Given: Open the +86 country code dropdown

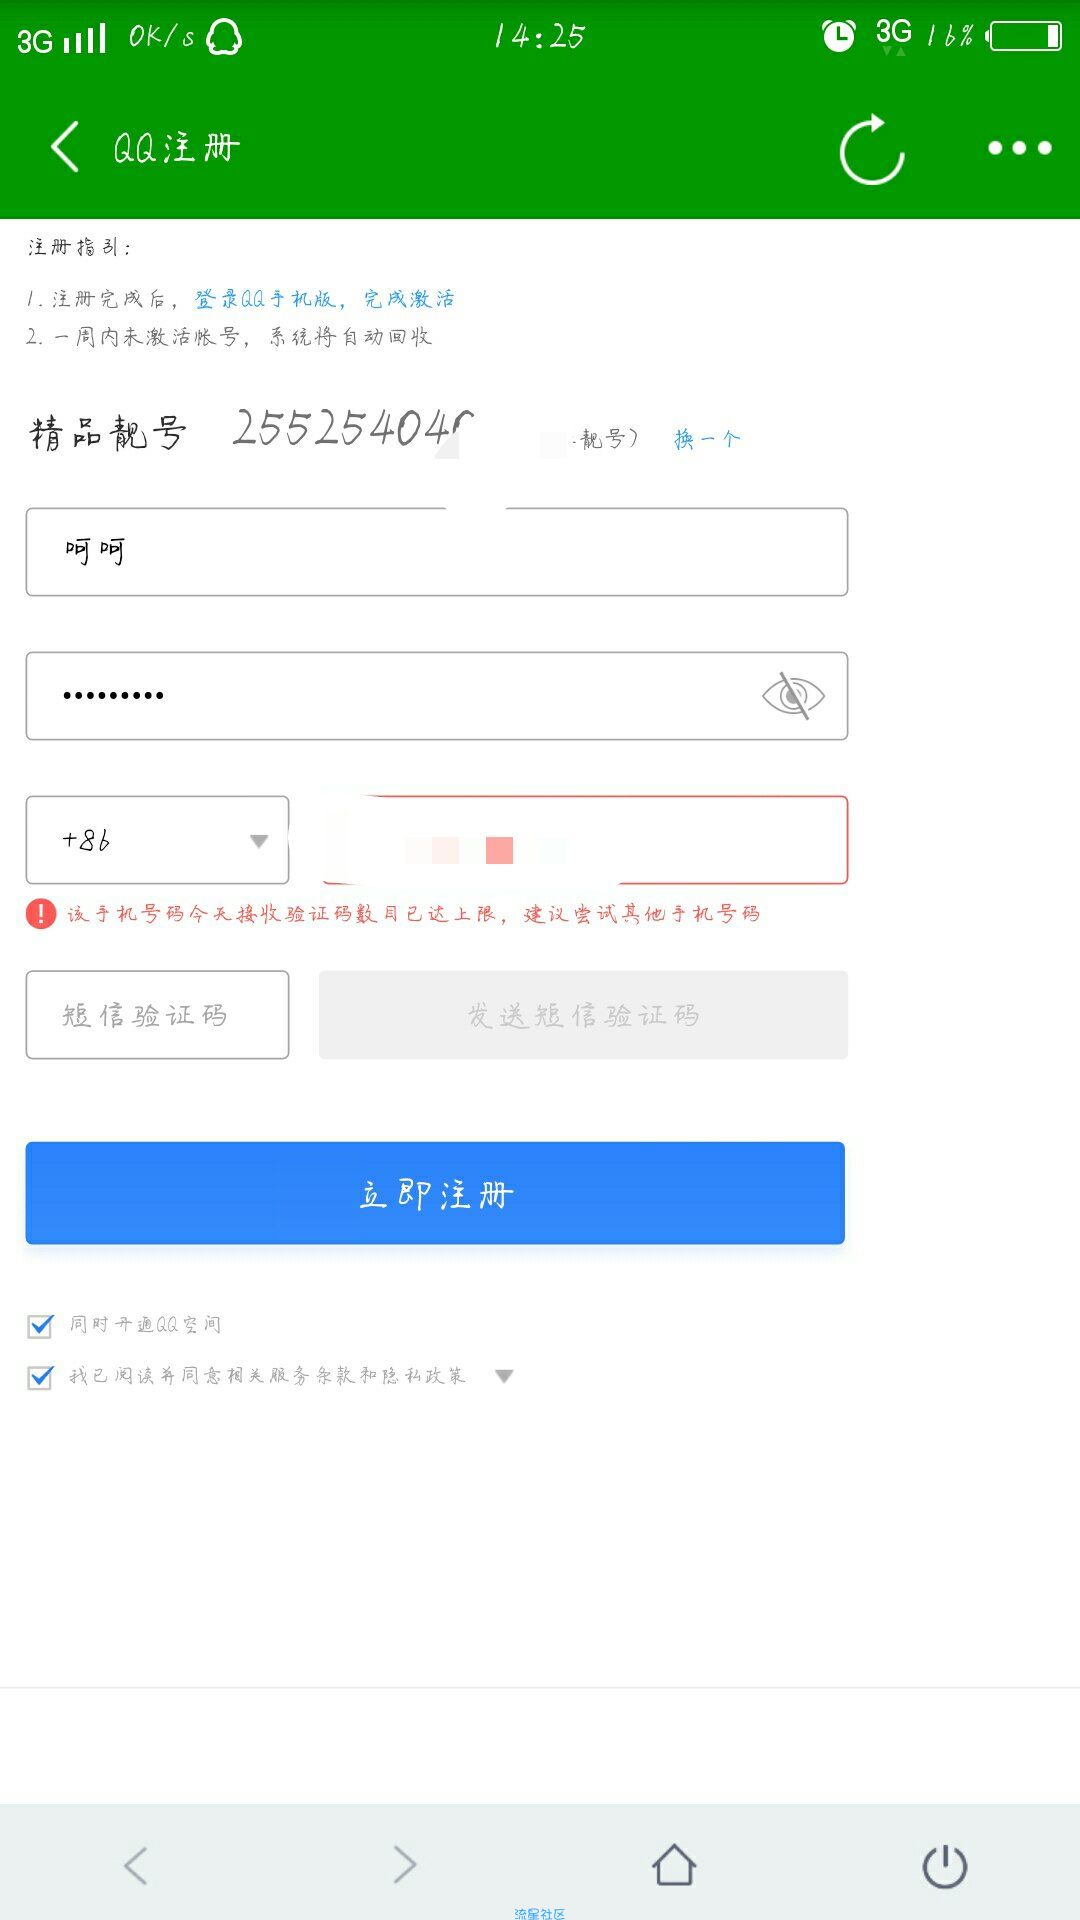Looking at the screenshot, I should coord(157,840).
